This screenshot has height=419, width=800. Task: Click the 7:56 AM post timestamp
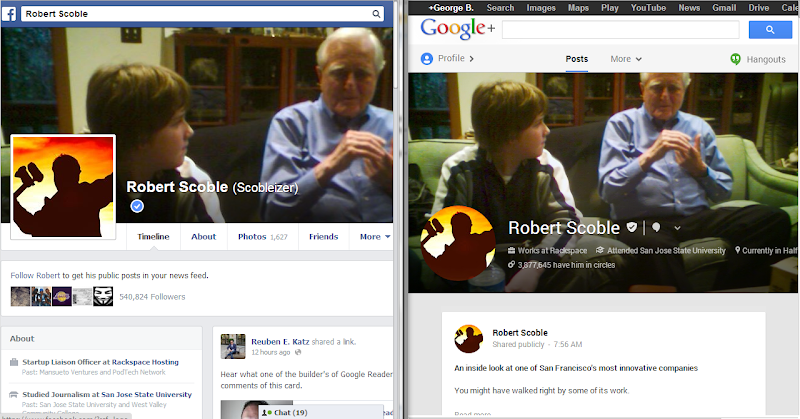[568, 344]
